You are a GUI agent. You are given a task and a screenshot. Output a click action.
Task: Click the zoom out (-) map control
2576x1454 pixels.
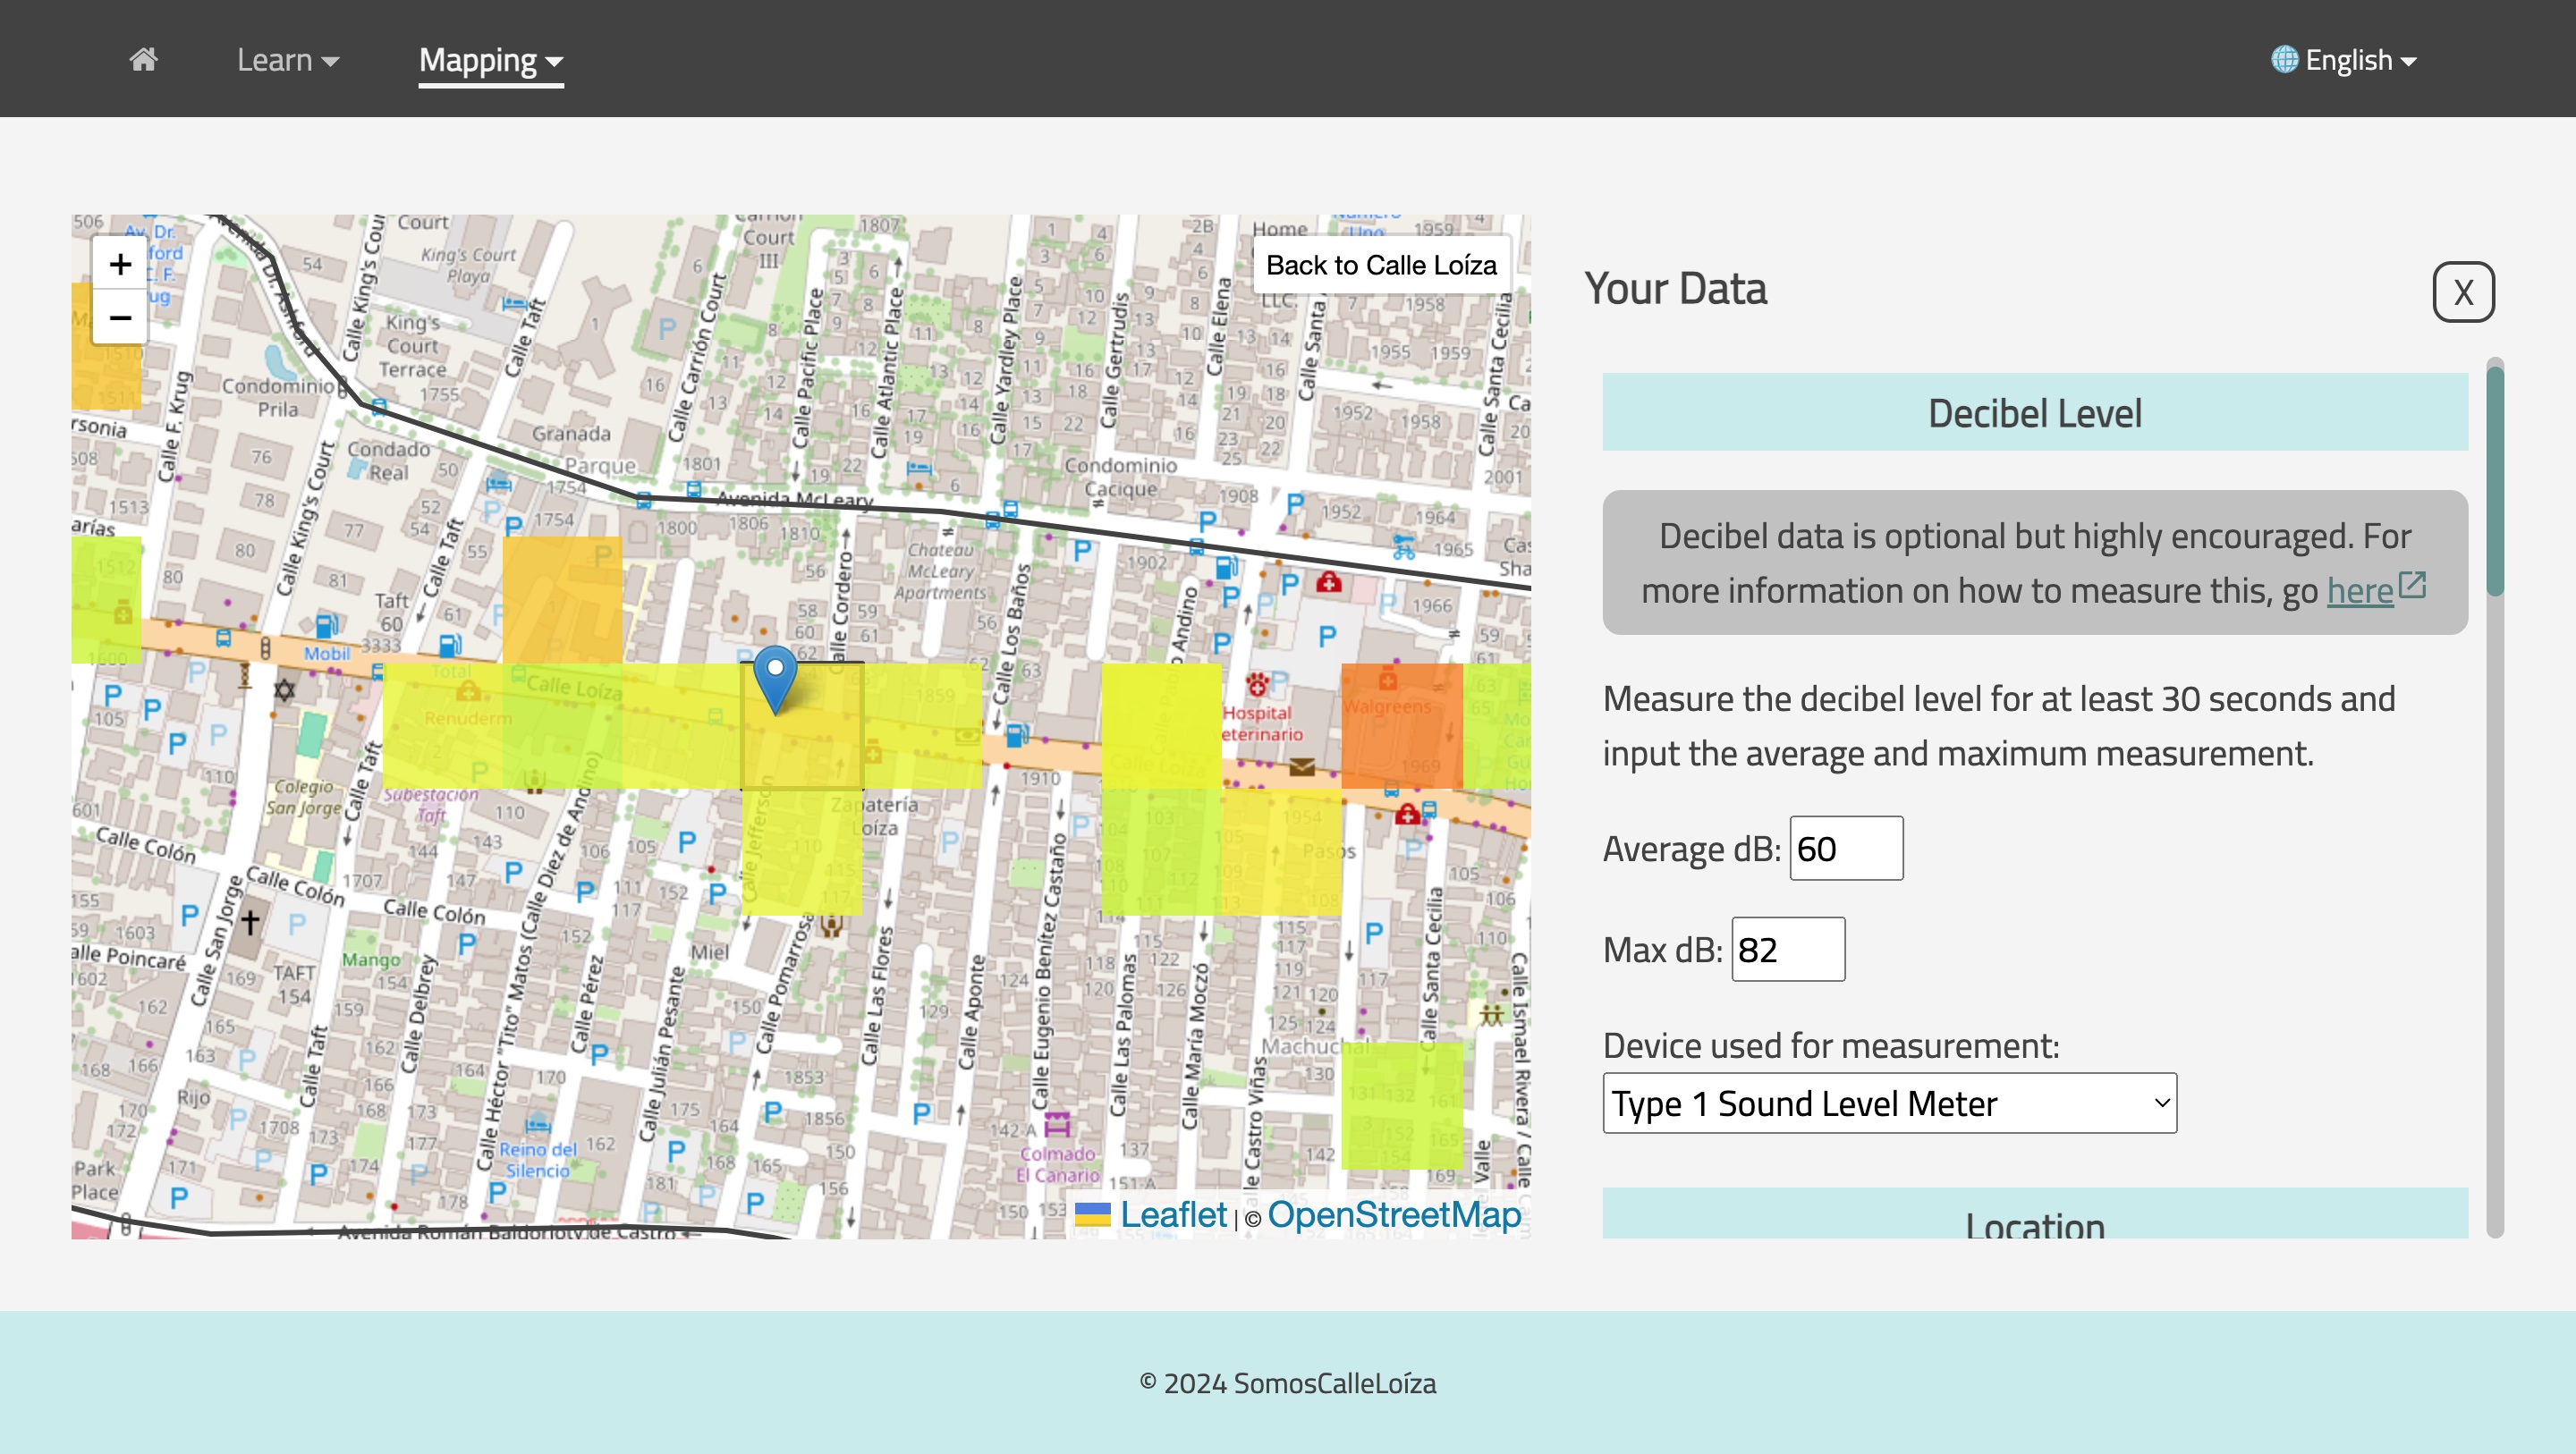pyautogui.click(x=119, y=318)
